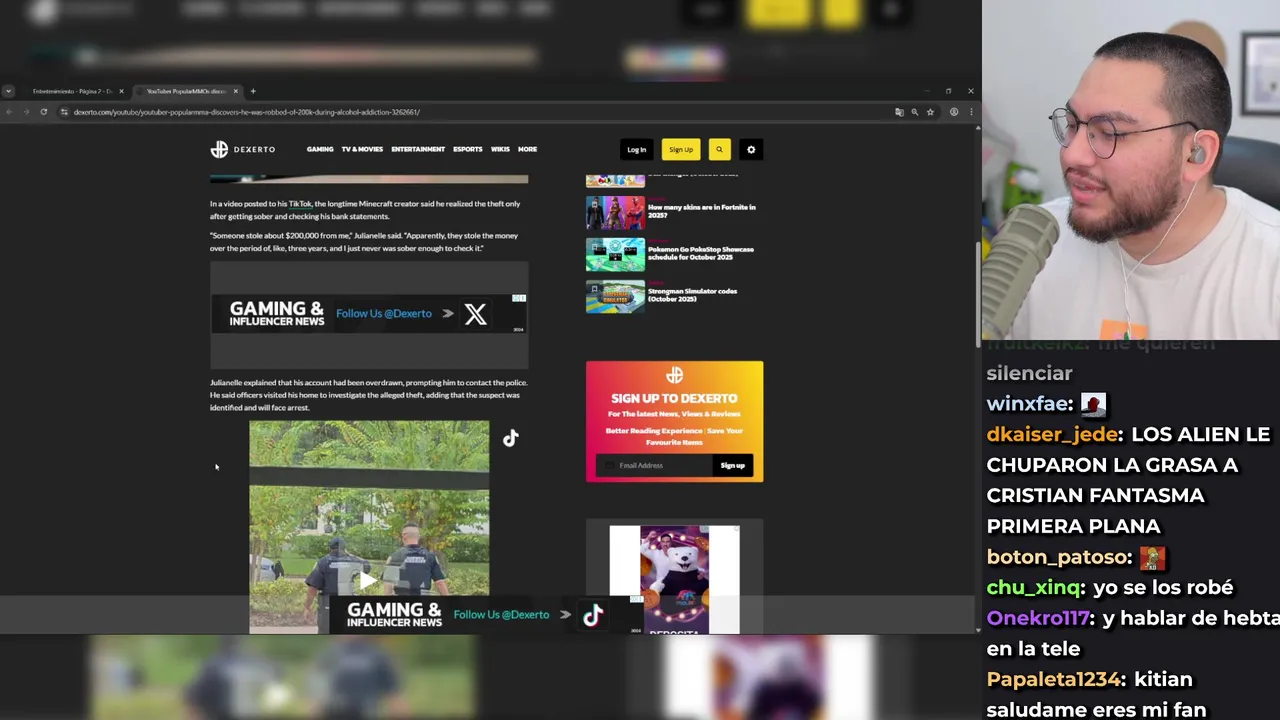The width and height of the screenshot is (1280, 720).
Task: Click site info icon left of URL
Action: [x=64, y=112]
